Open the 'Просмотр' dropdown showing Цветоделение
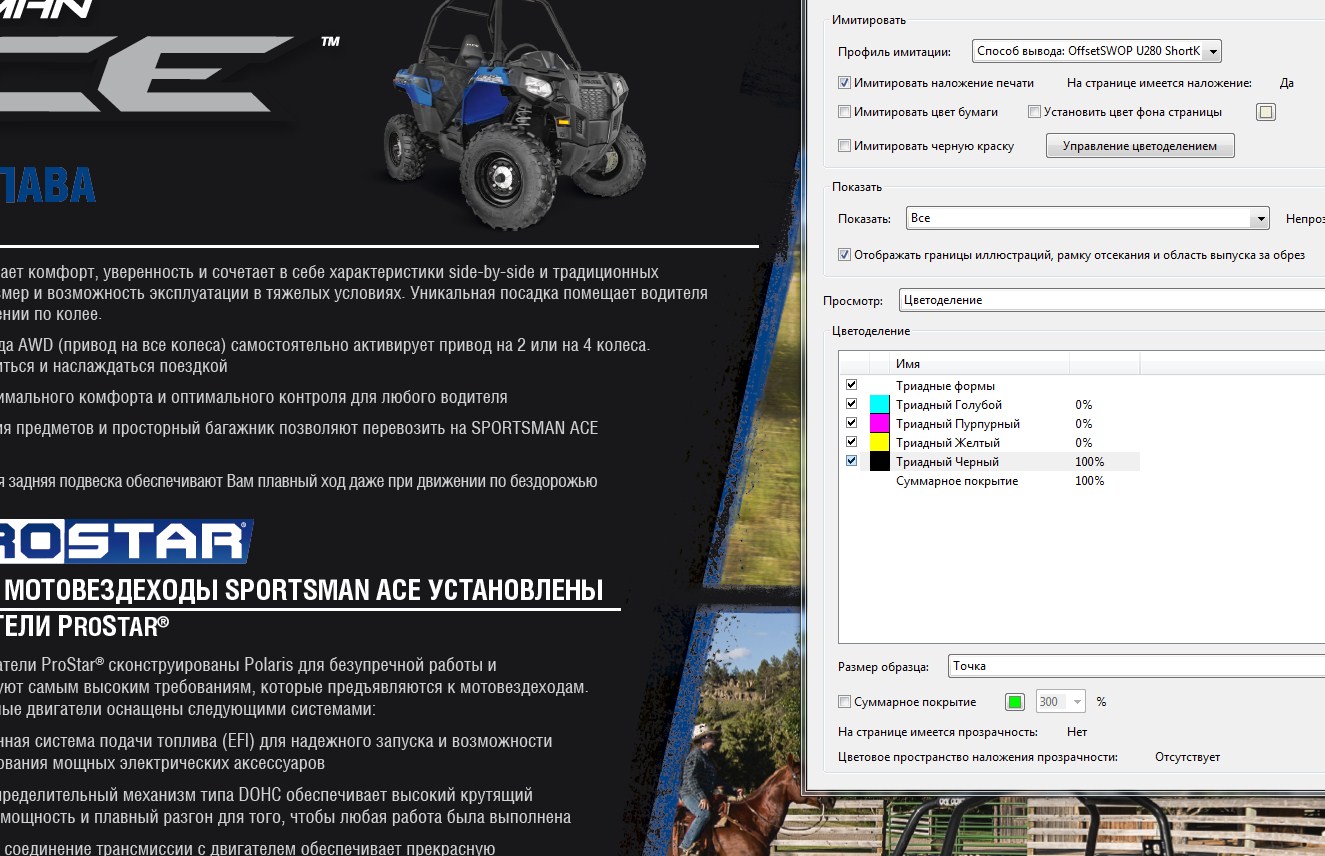 click(x=1112, y=300)
